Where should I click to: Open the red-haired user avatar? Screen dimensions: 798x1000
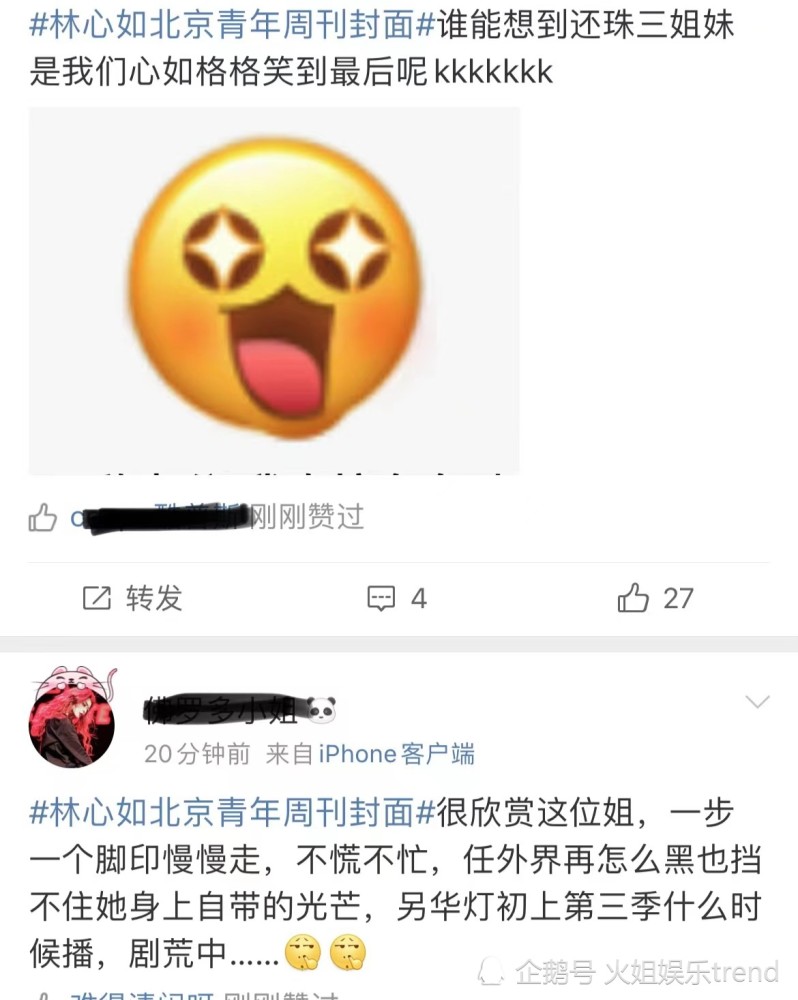tap(72, 717)
